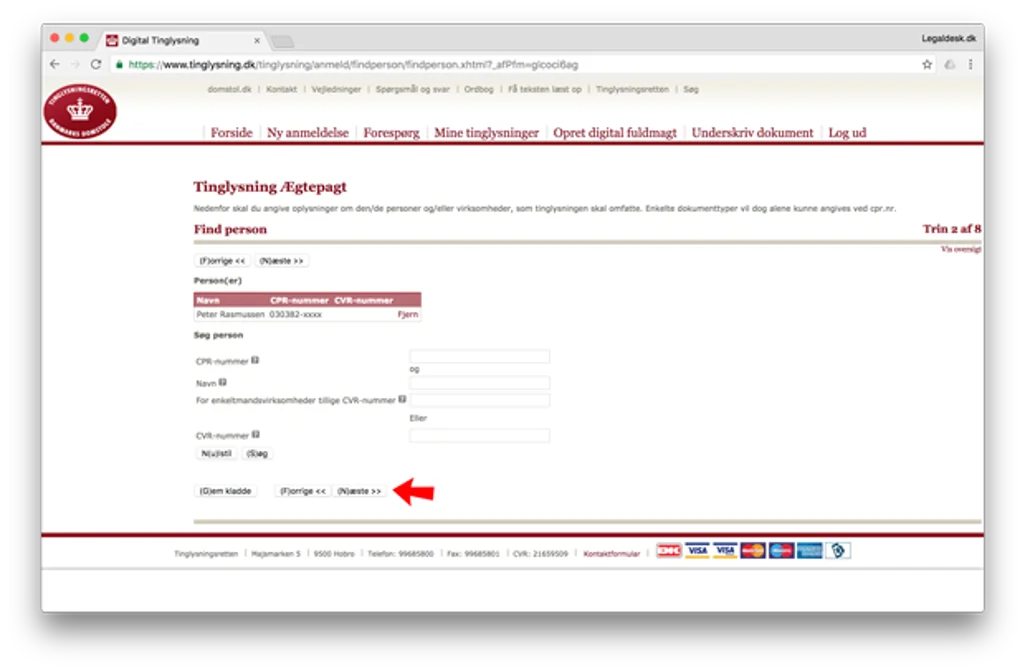Open the Chrome three-dot menu
This screenshot has width=1024, height=671.
coord(970,64)
